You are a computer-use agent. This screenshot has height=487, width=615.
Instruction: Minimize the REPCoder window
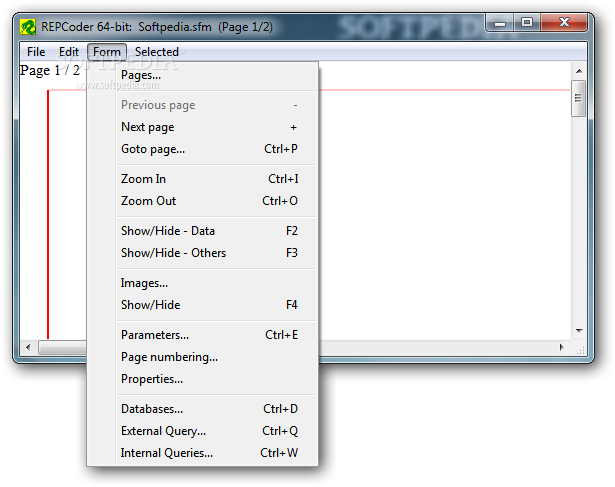[x=500, y=22]
